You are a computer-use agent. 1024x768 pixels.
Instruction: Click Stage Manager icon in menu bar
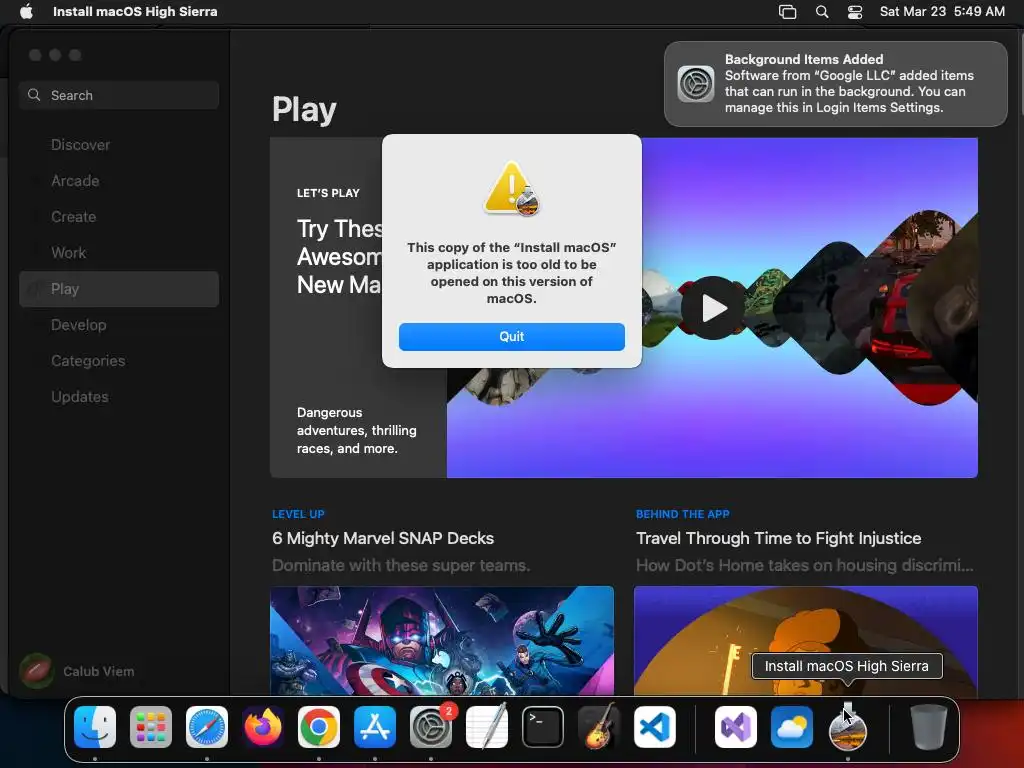(x=788, y=12)
